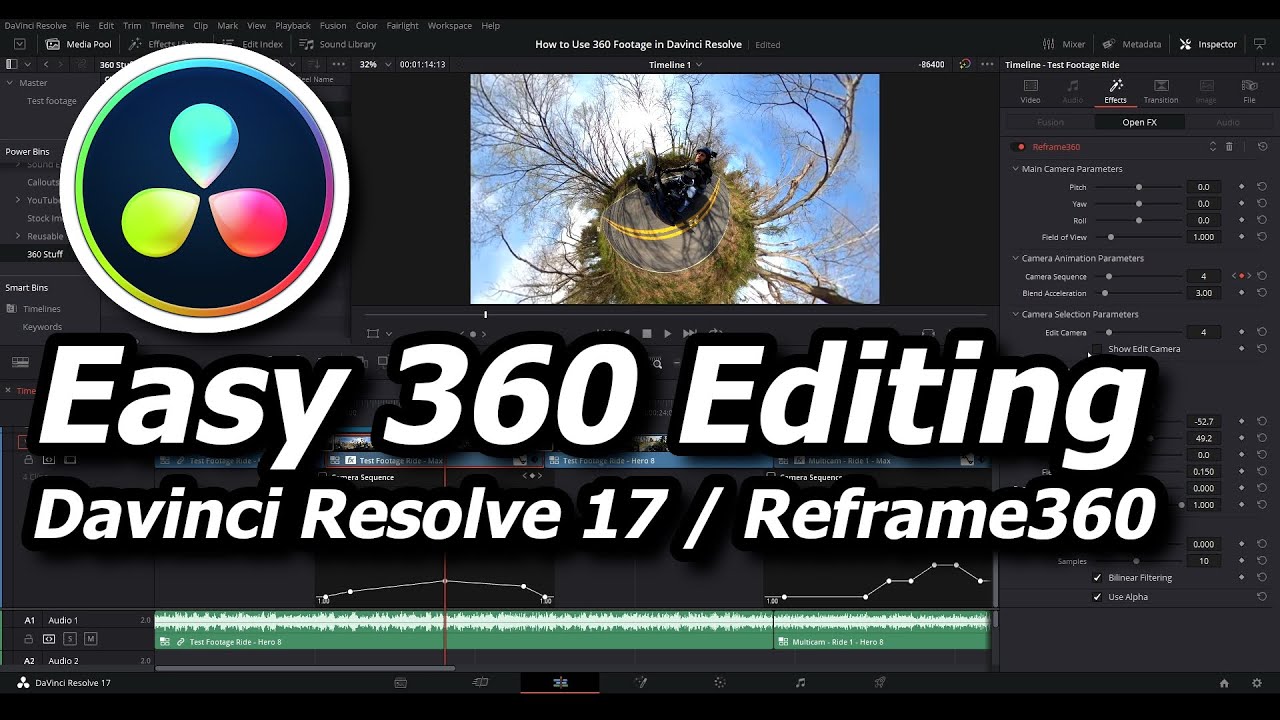The image size is (1280, 720).
Task: Toggle the Media Pool panel
Action: (79, 44)
